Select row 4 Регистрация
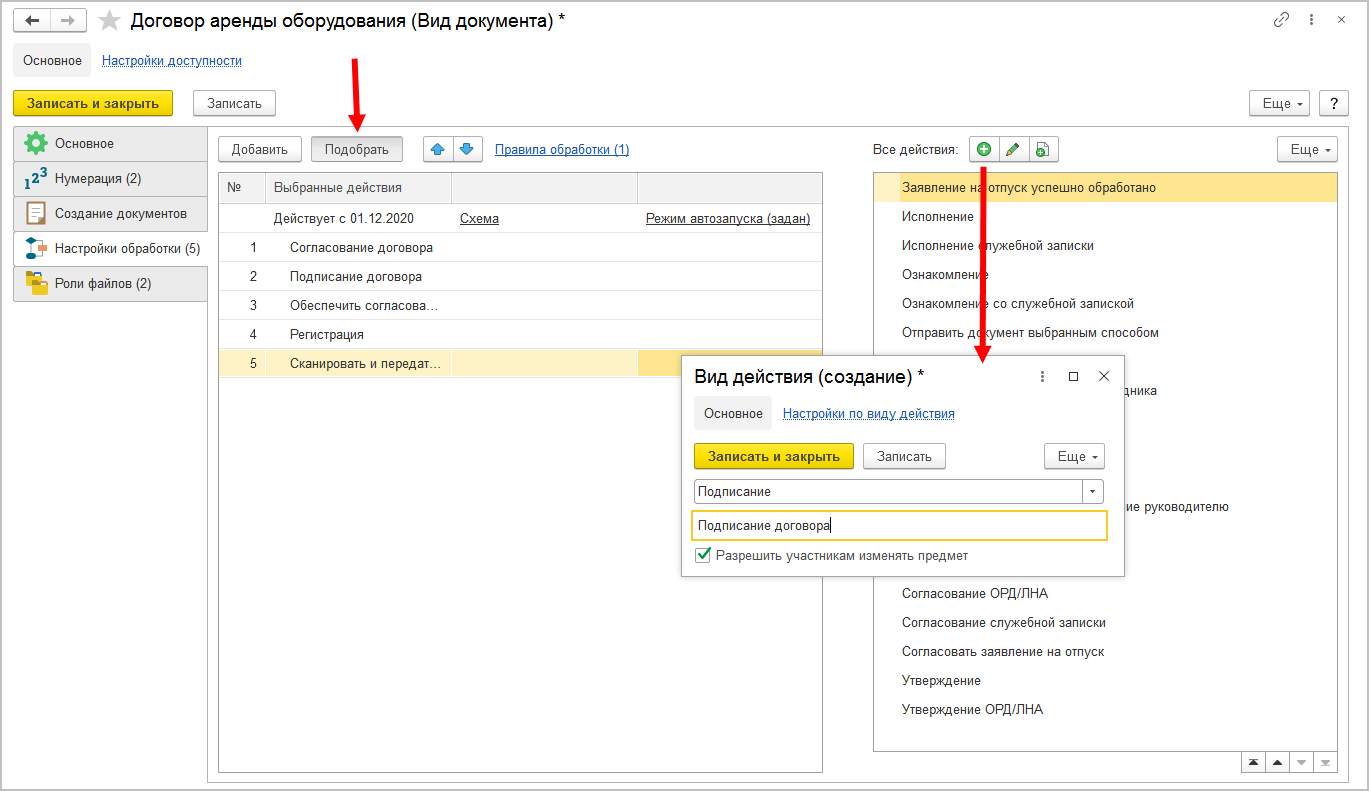Image resolution: width=1369 pixels, height=791 pixels. 520,334
